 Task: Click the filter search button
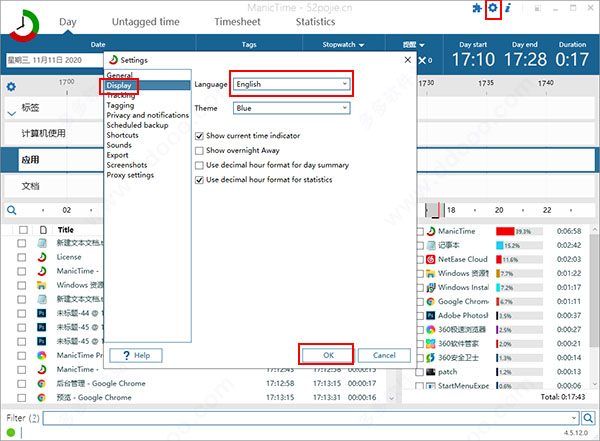point(589,418)
